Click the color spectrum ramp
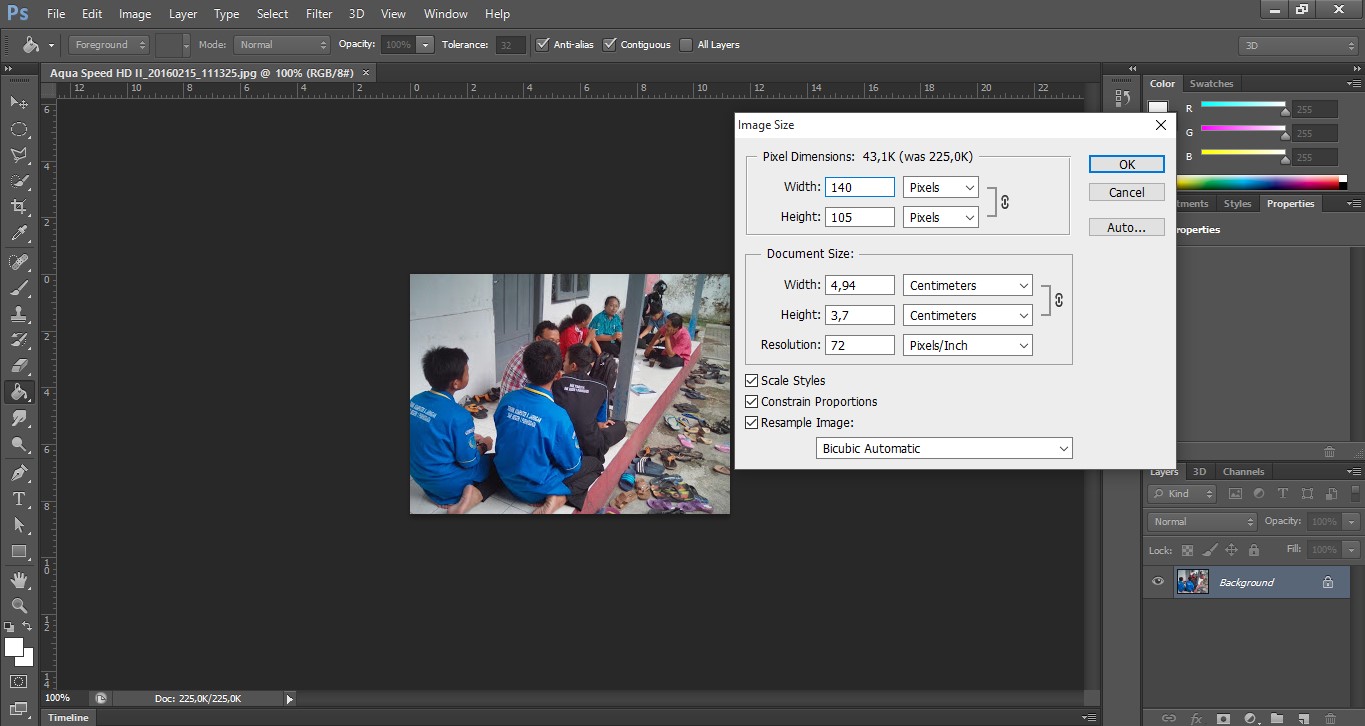Screen dimensions: 1365x726 coord(1262,182)
